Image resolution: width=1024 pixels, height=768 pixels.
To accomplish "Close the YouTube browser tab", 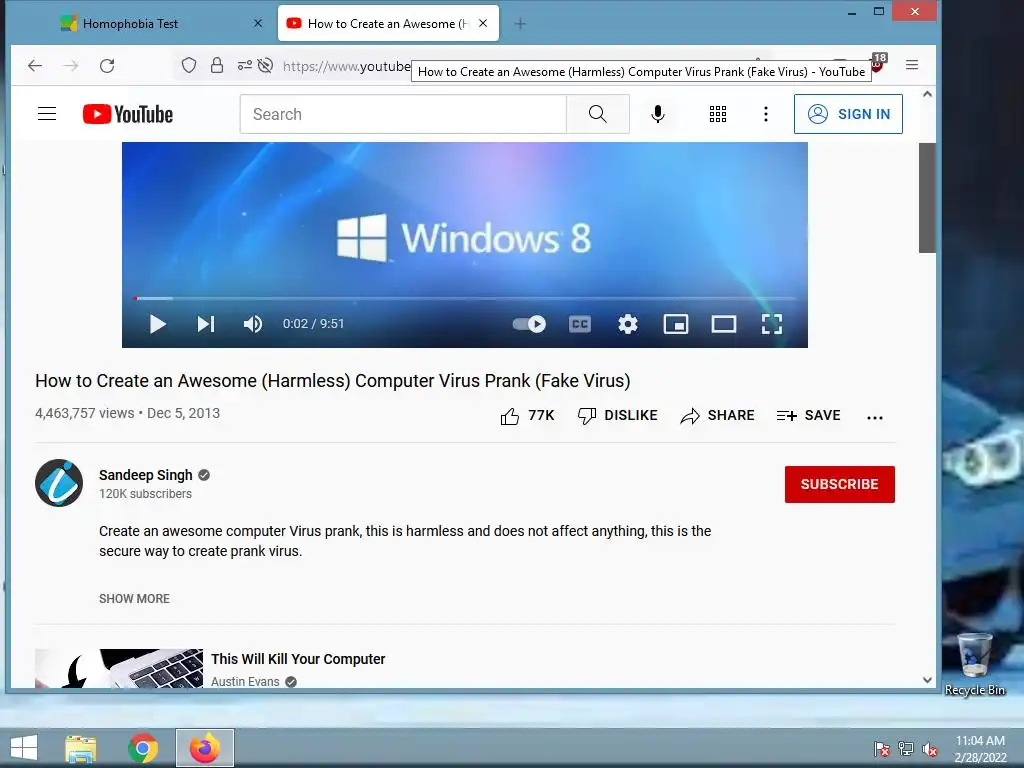I will (x=483, y=24).
